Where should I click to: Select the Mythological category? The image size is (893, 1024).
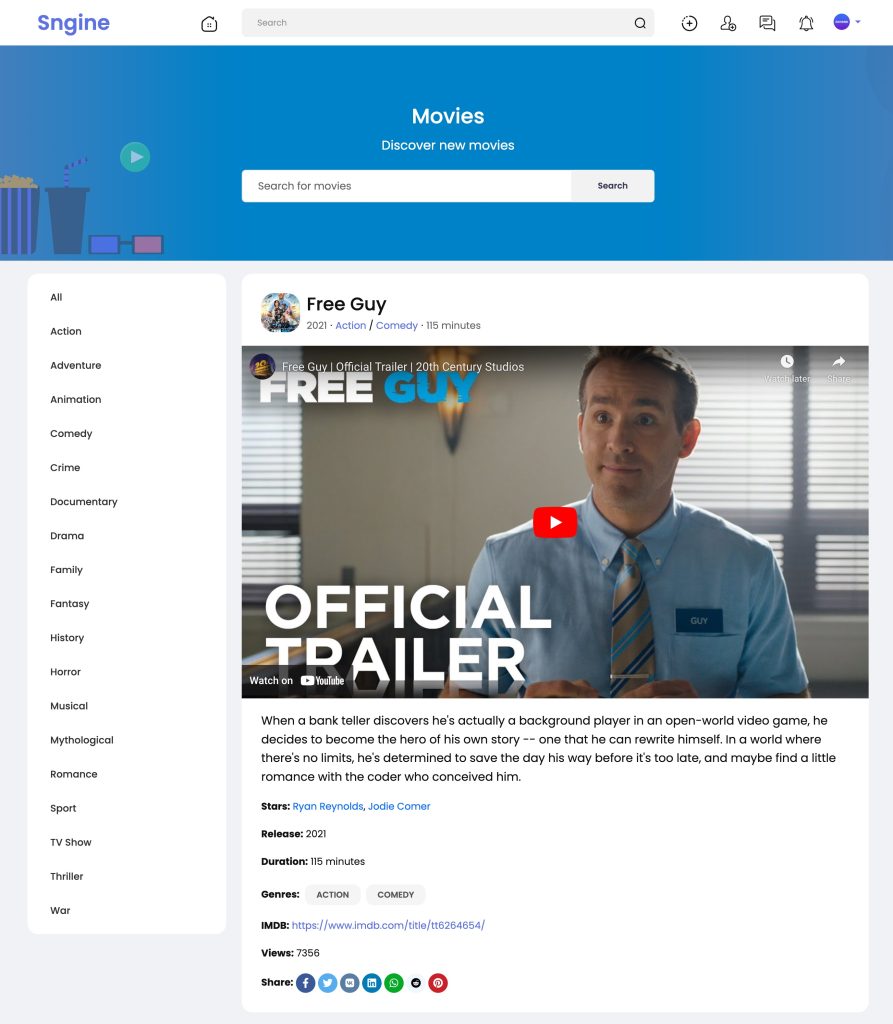click(82, 740)
